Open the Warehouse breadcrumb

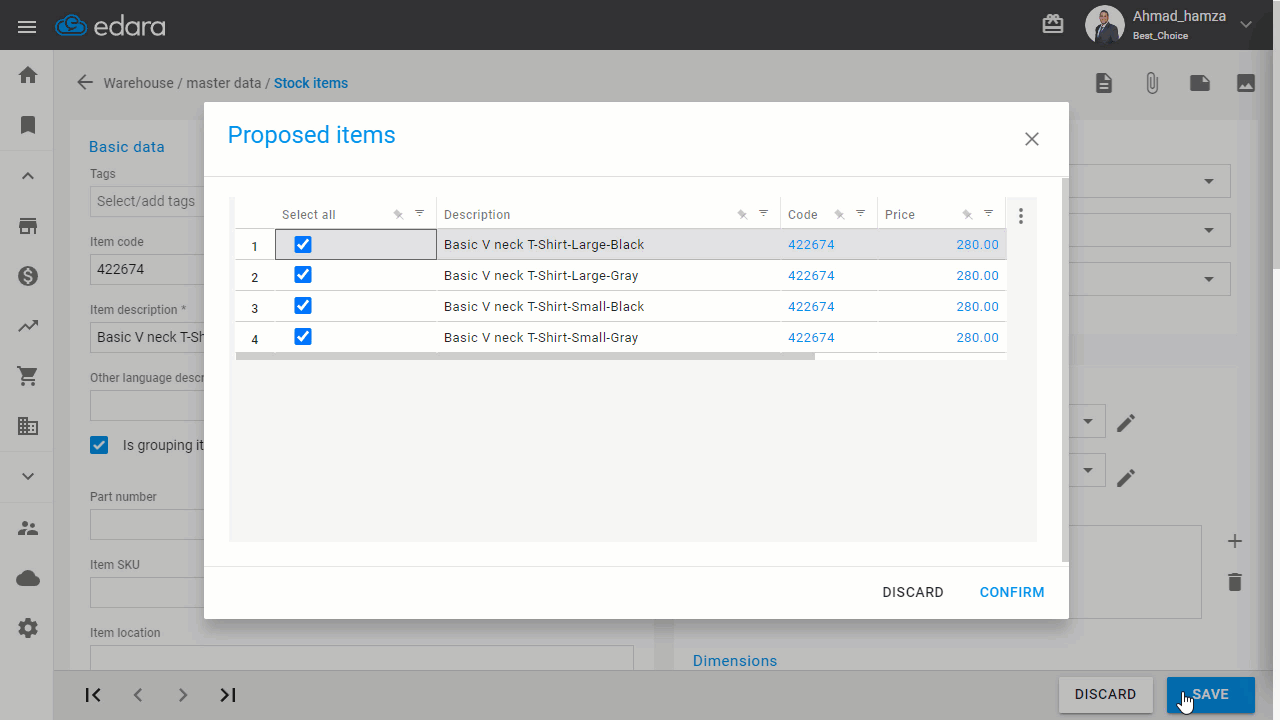coord(138,83)
